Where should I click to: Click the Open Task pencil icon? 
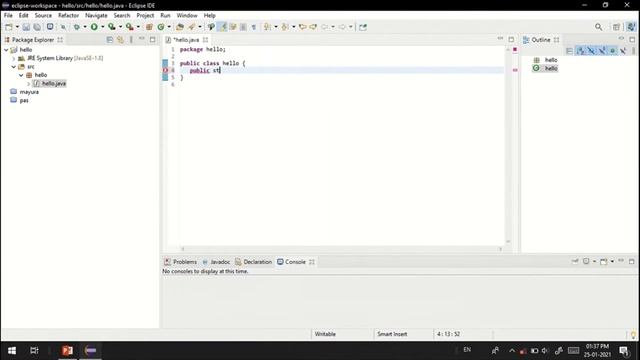191,27
